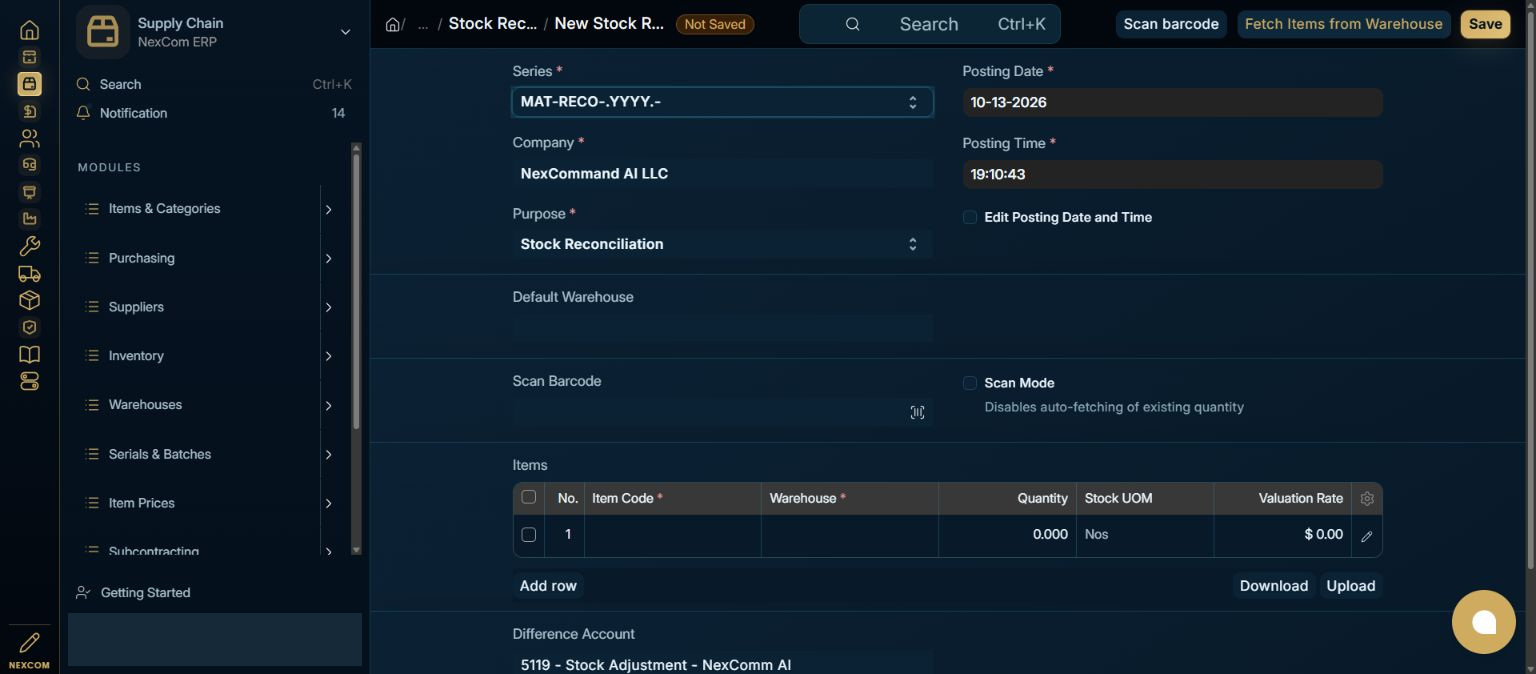The width and height of the screenshot is (1536, 674).
Task: Click the Scan barcode button
Action: coord(1170,24)
